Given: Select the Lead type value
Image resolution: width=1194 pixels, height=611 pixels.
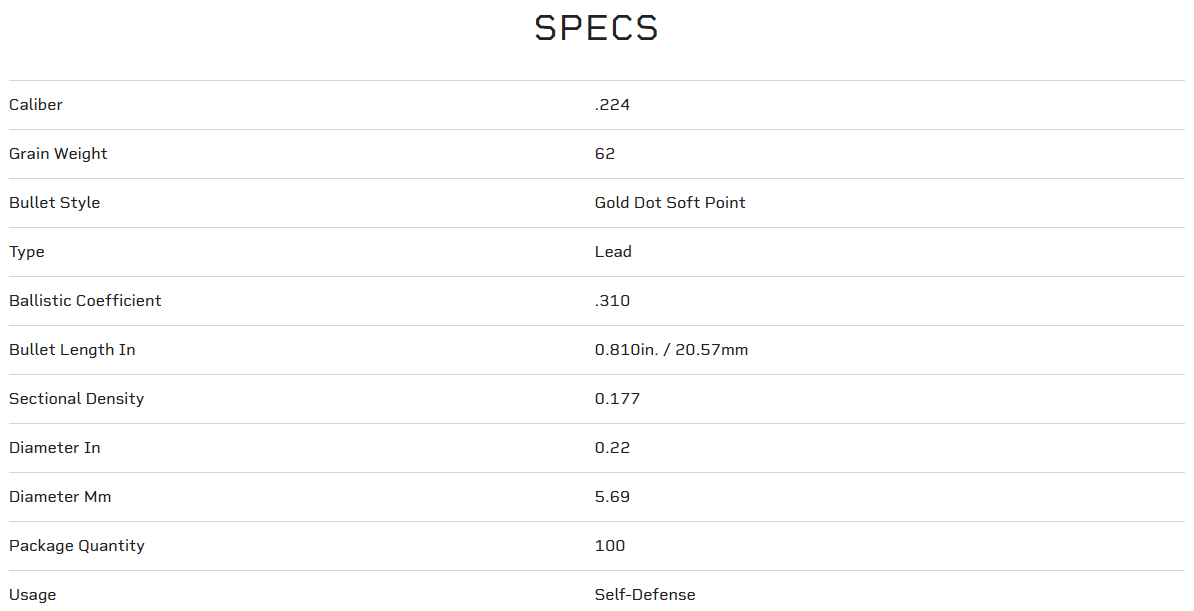Looking at the screenshot, I should click(613, 252).
